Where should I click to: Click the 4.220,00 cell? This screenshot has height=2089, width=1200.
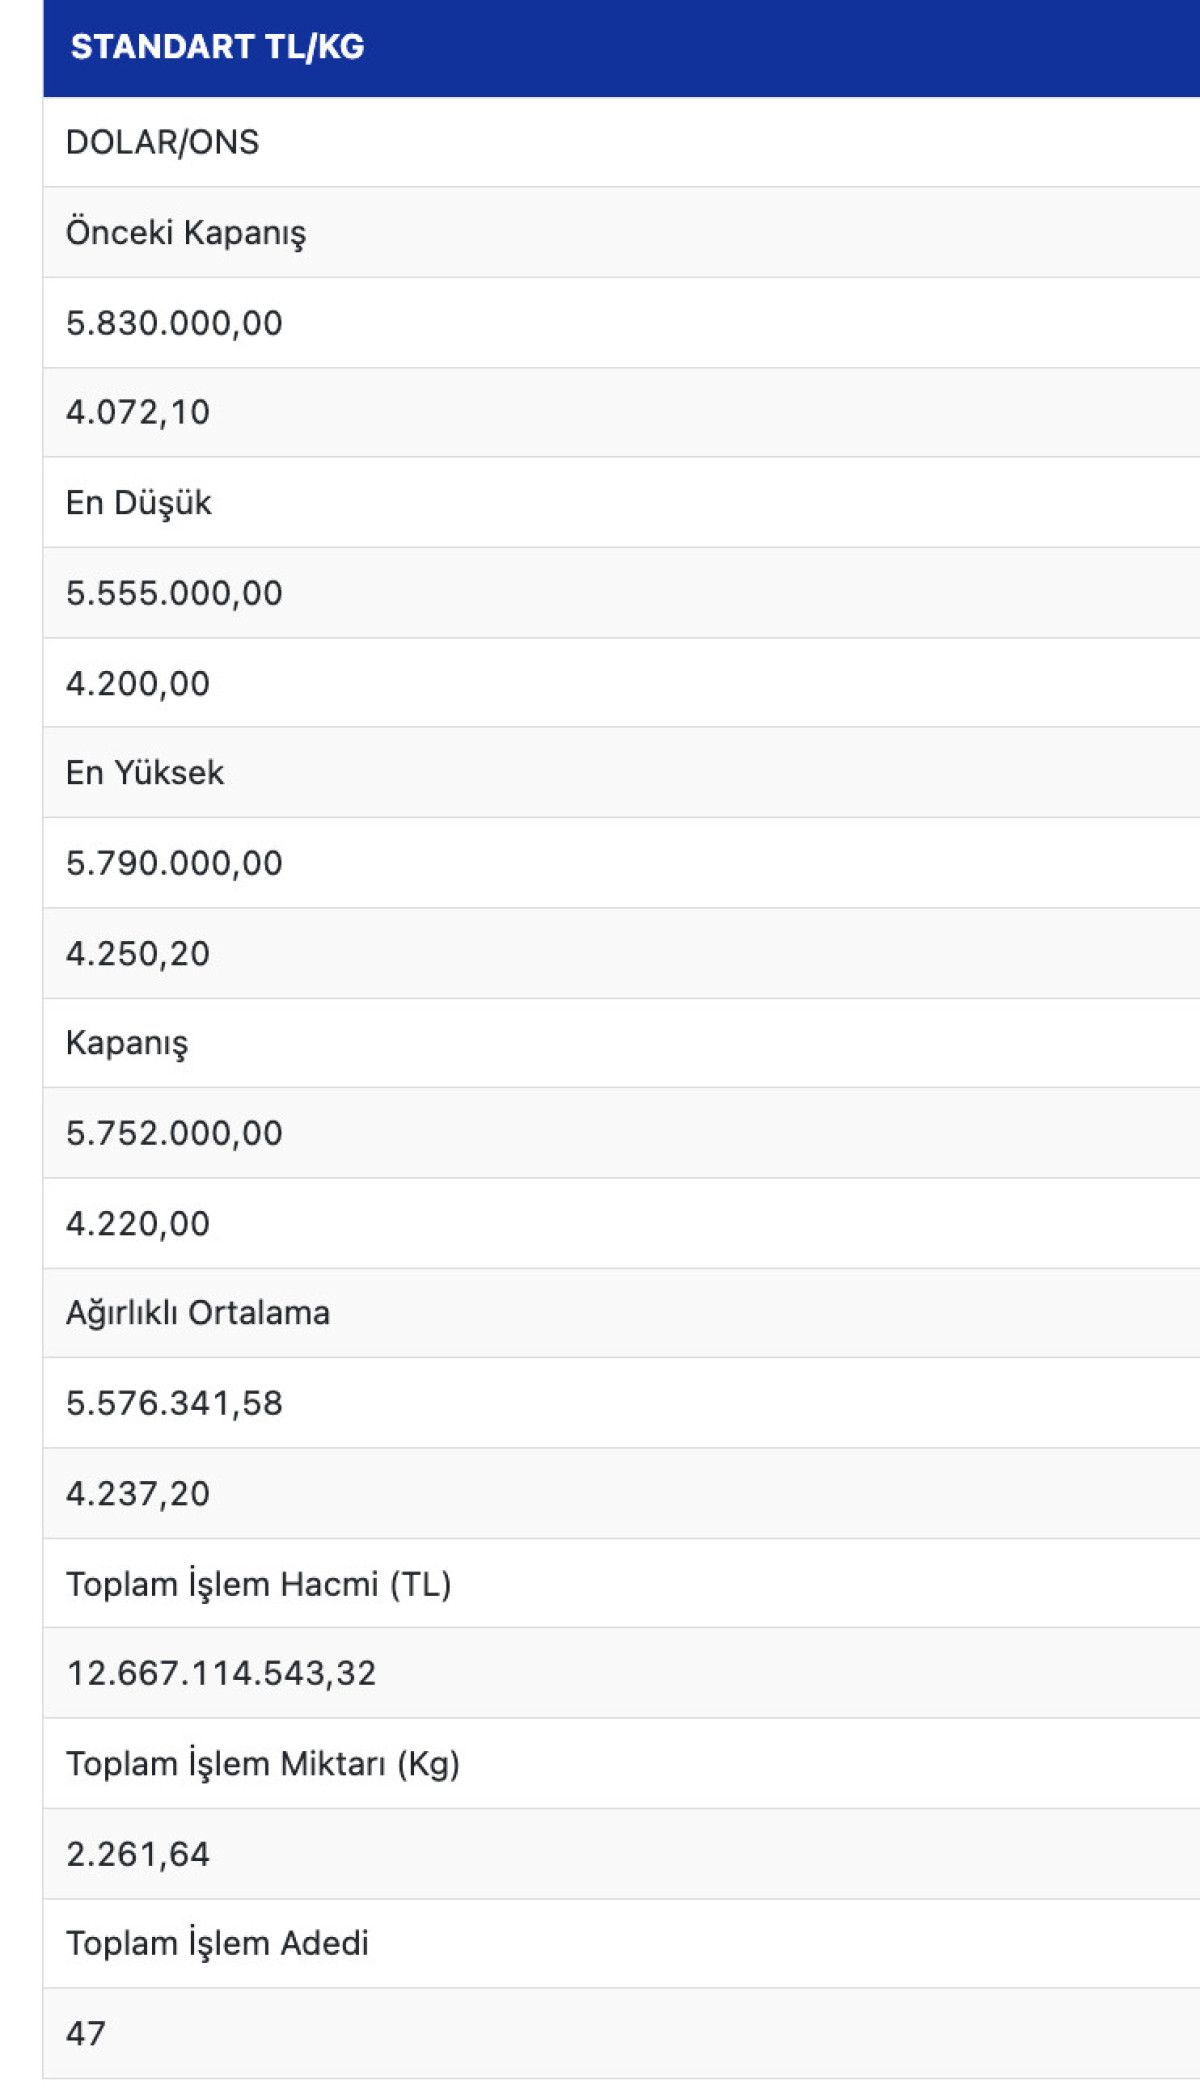coord(138,1223)
